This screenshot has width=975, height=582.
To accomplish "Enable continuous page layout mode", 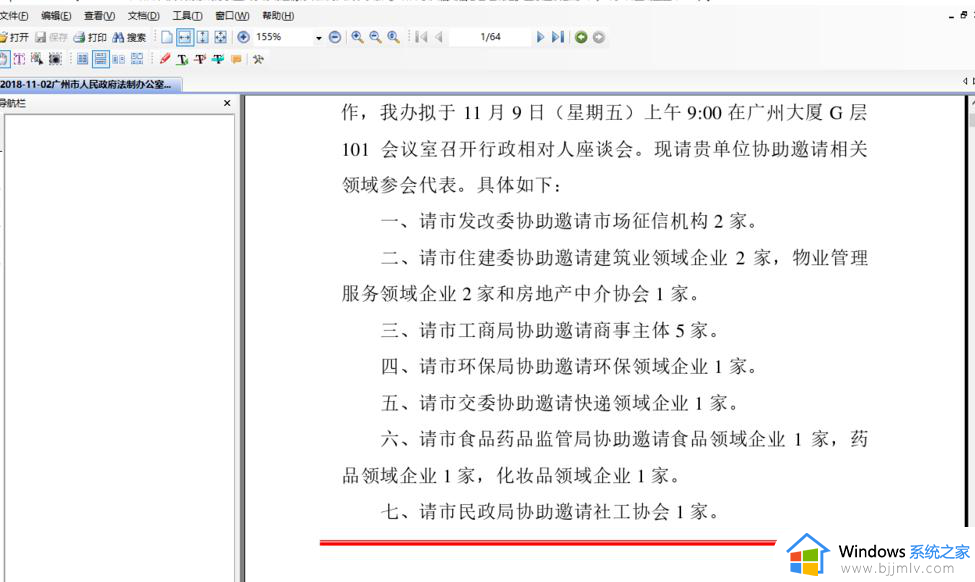I will pos(101,59).
